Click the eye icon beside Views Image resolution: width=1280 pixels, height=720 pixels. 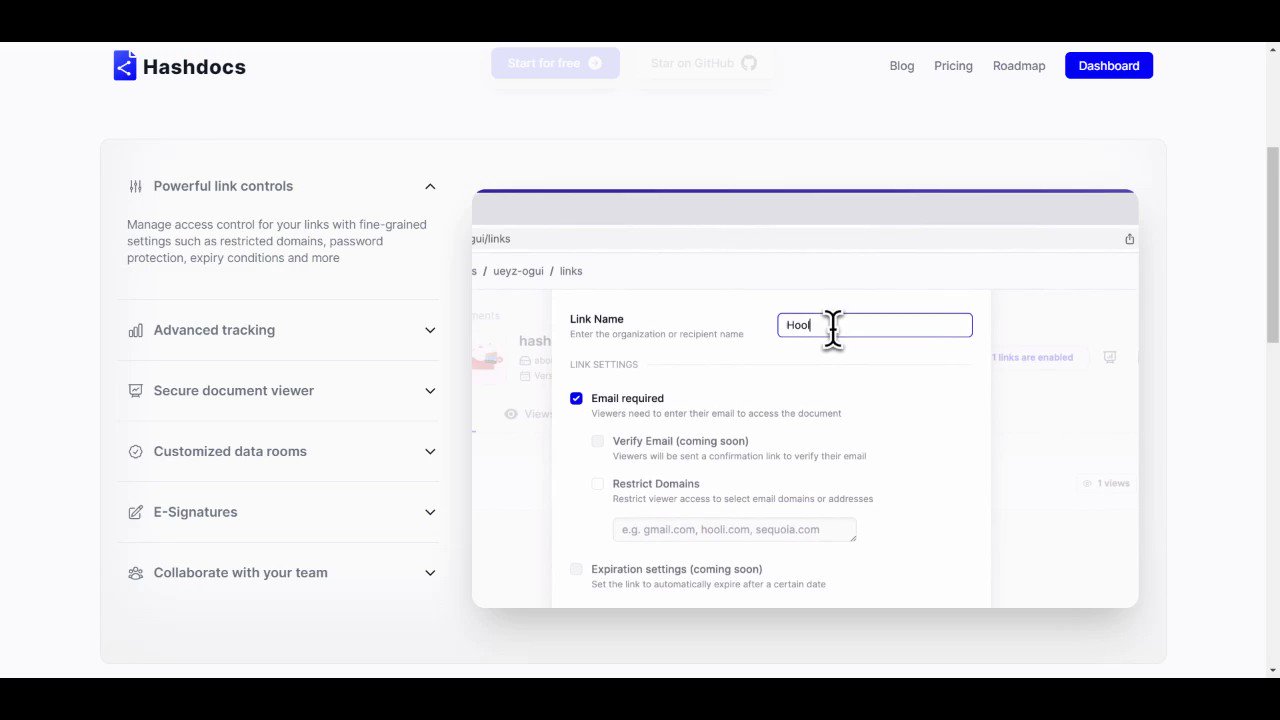click(510, 413)
